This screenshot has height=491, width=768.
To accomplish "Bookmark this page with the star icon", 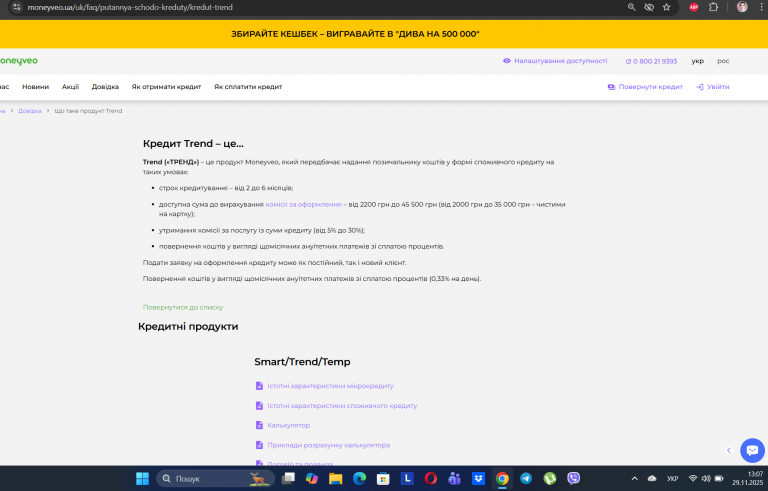I will 667,7.
